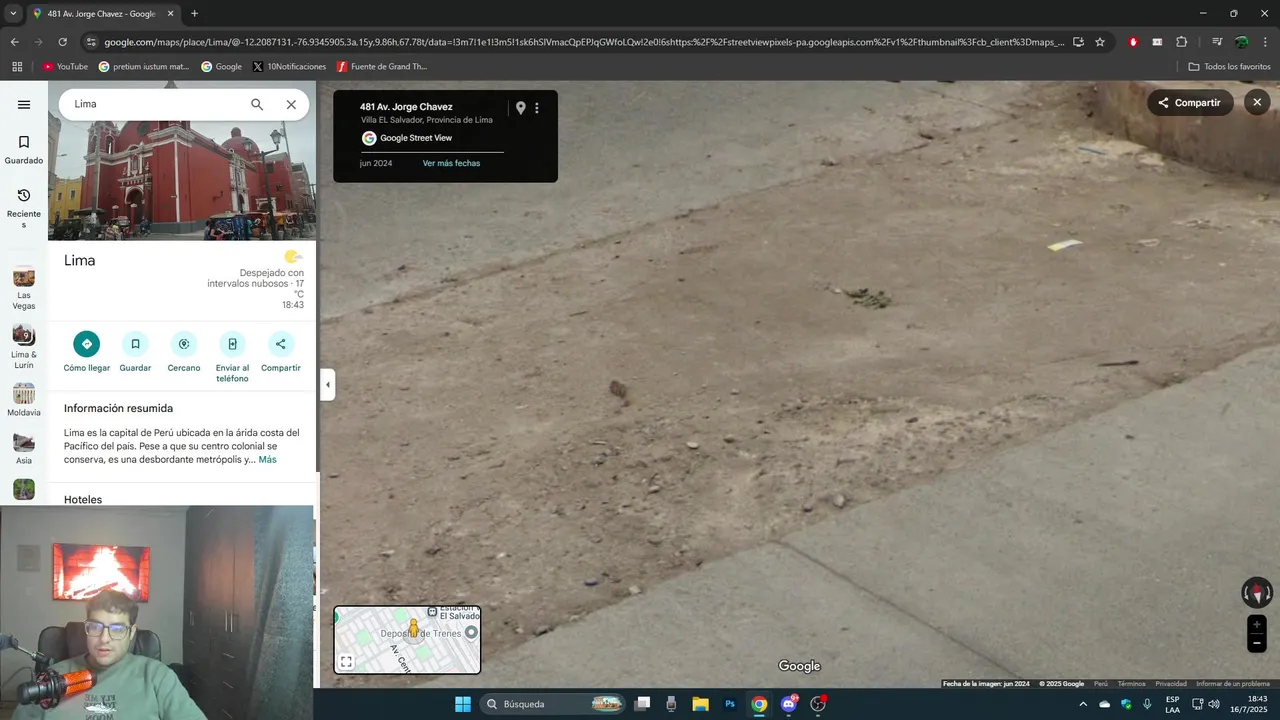Open the Términos link at bottom

1131,684
